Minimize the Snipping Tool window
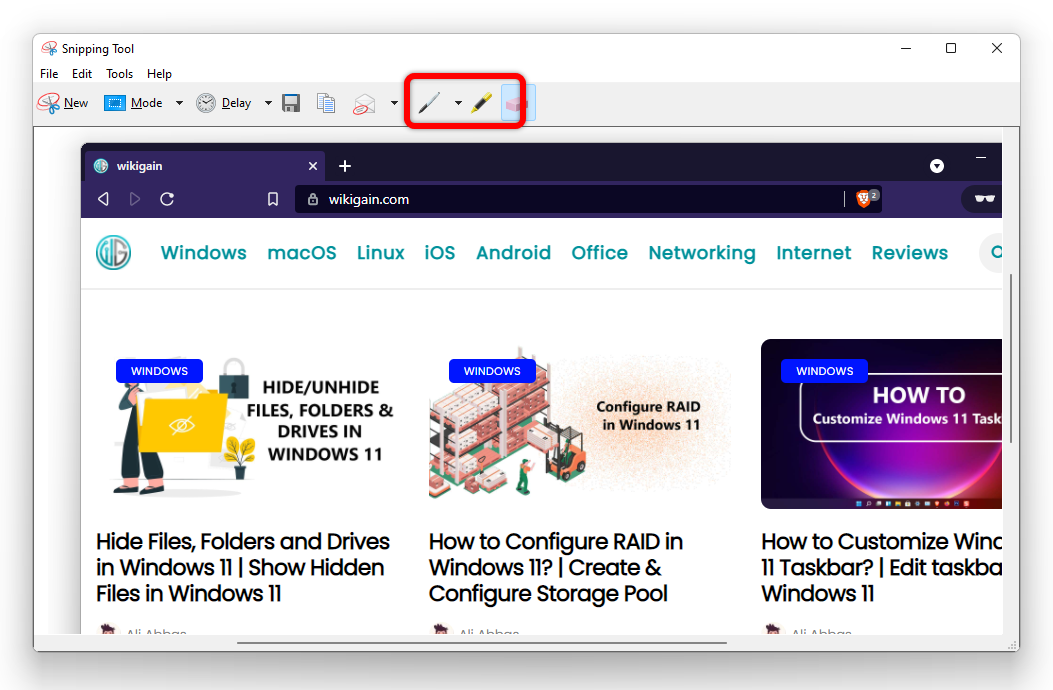 [906, 48]
